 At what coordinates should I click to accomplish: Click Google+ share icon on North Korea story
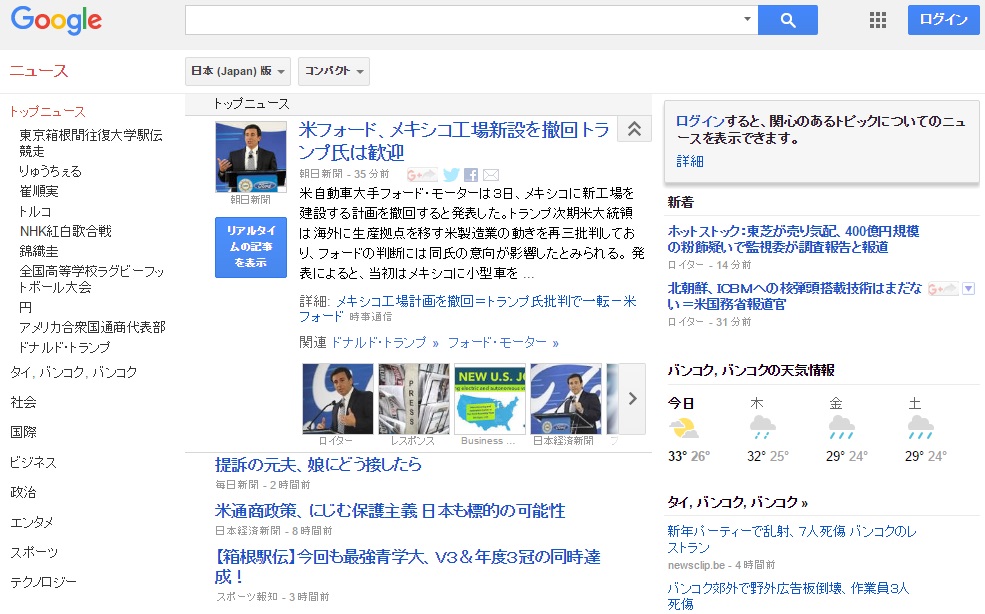(x=943, y=289)
